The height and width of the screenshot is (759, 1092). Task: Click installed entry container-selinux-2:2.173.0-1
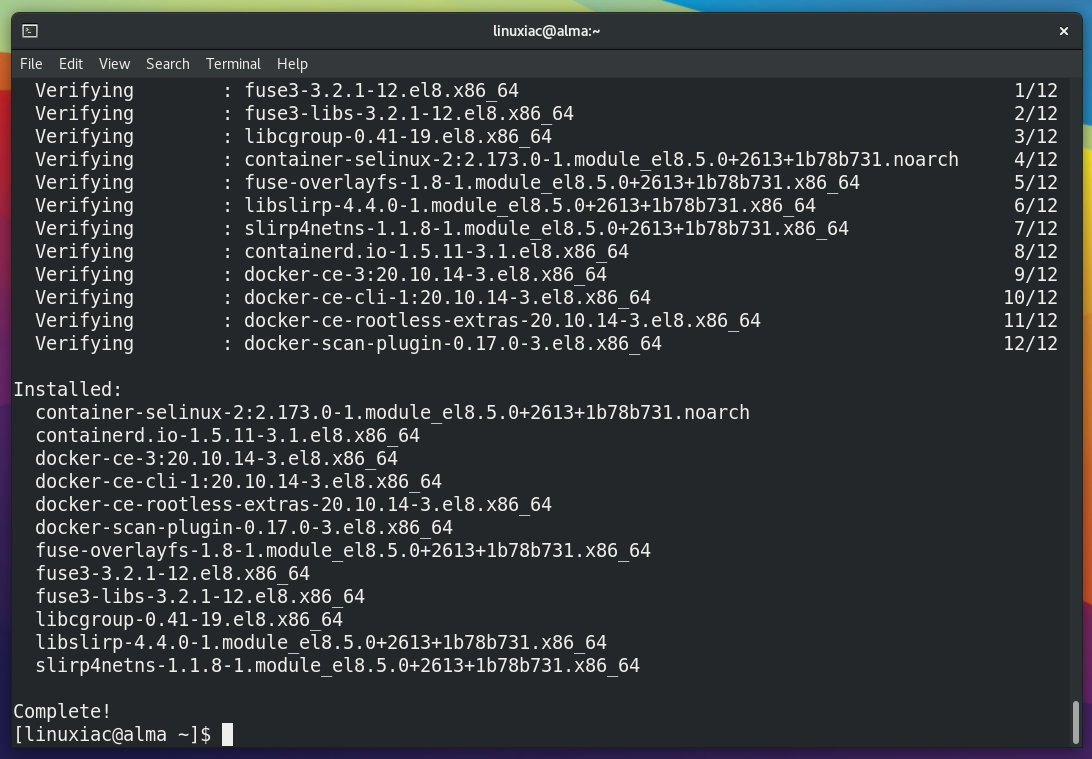(x=392, y=412)
